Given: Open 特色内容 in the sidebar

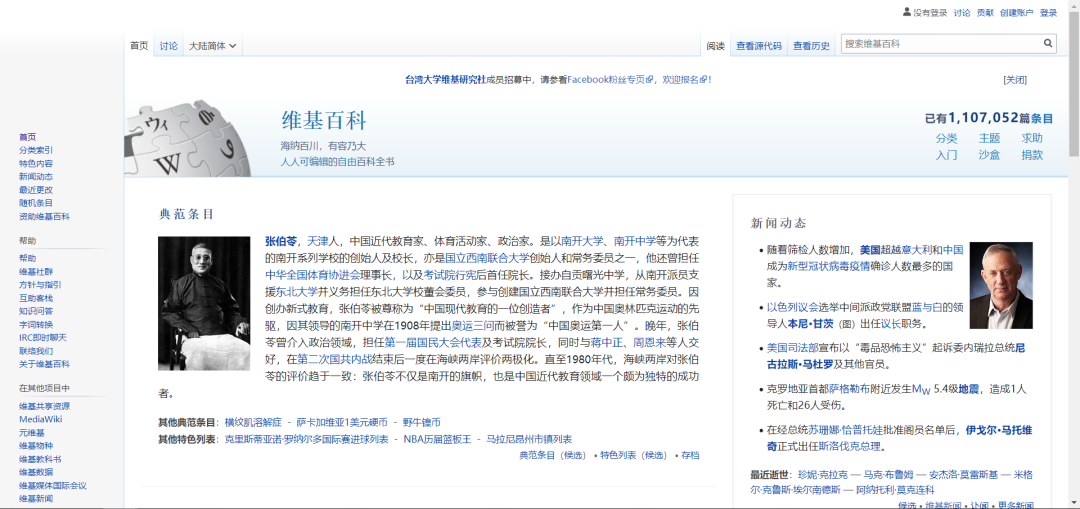Looking at the screenshot, I should click(36, 163).
